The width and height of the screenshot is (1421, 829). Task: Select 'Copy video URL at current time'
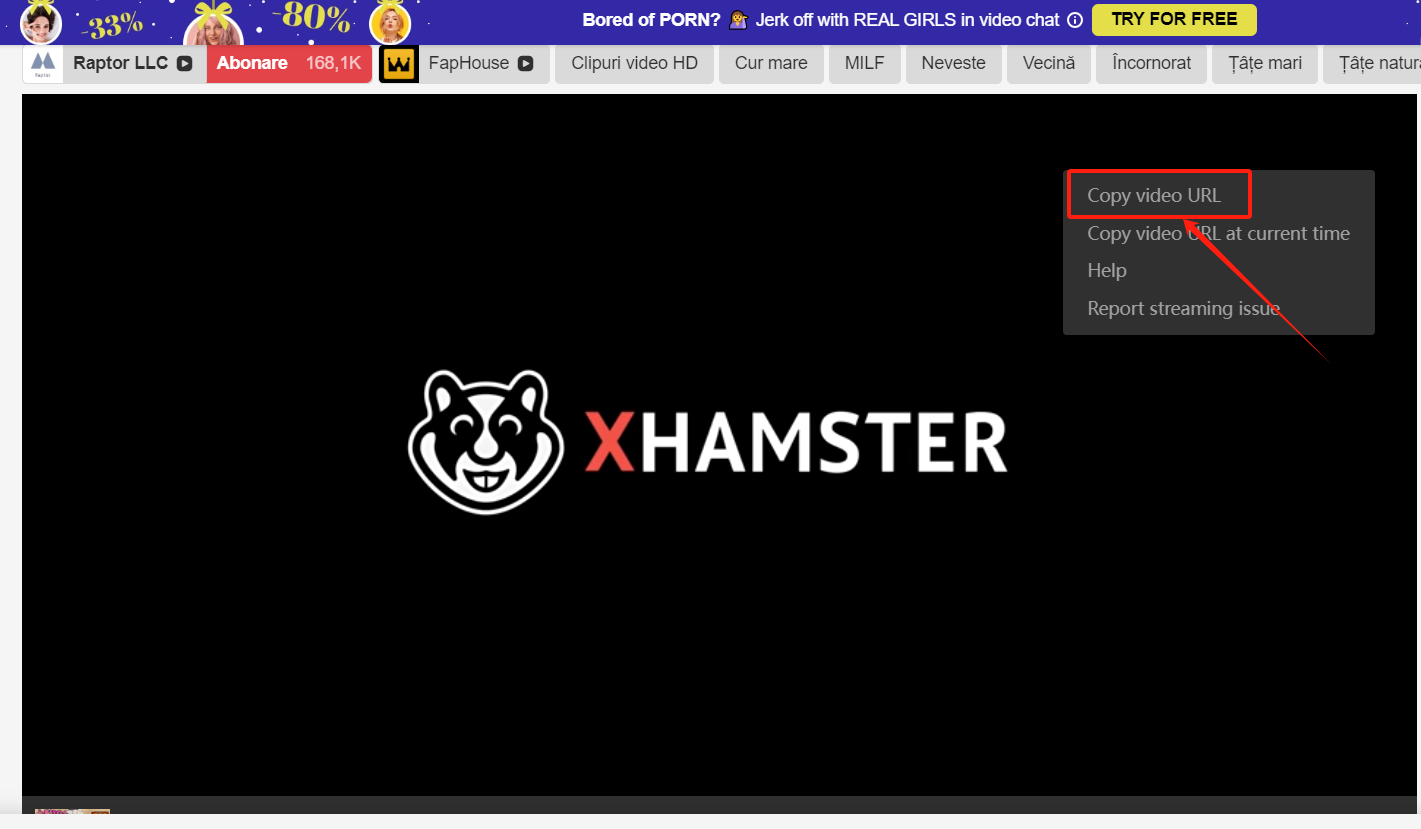(x=1218, y=233)
